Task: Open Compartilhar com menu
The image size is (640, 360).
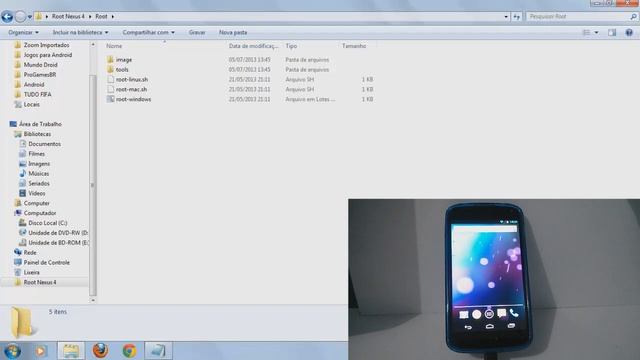Action: (x=149, y=32)
